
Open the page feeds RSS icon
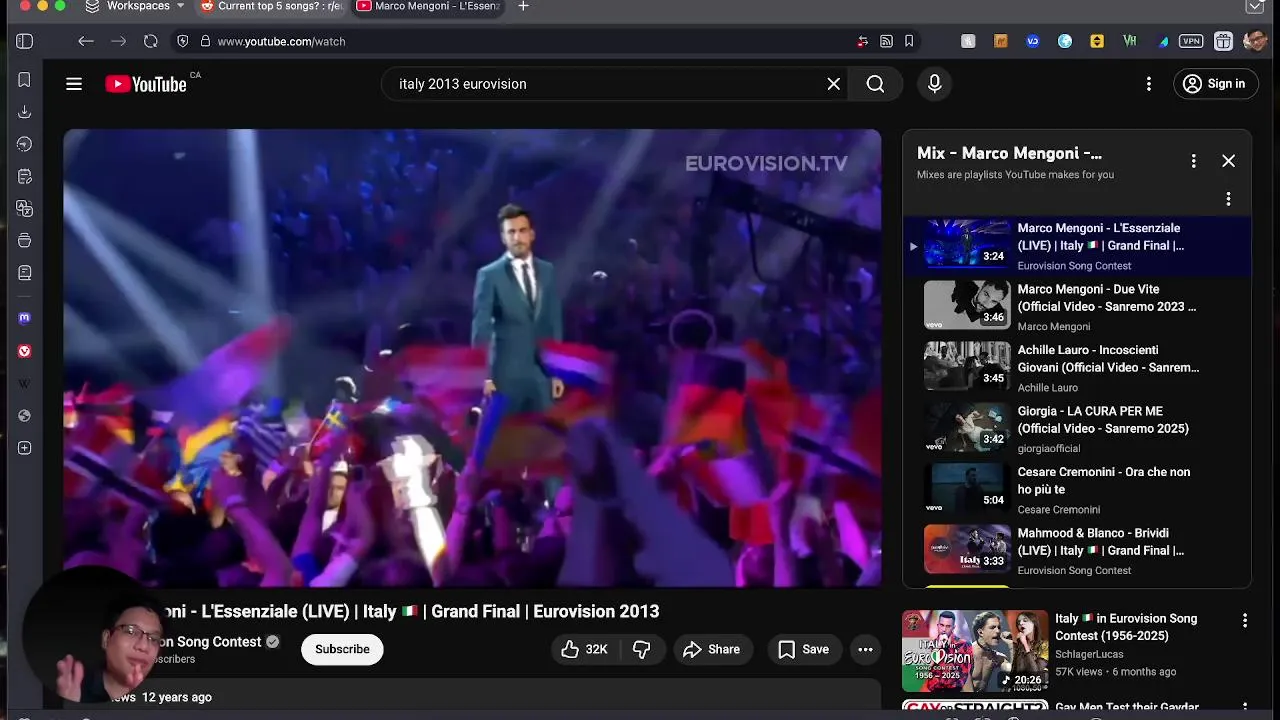[886, 41]
